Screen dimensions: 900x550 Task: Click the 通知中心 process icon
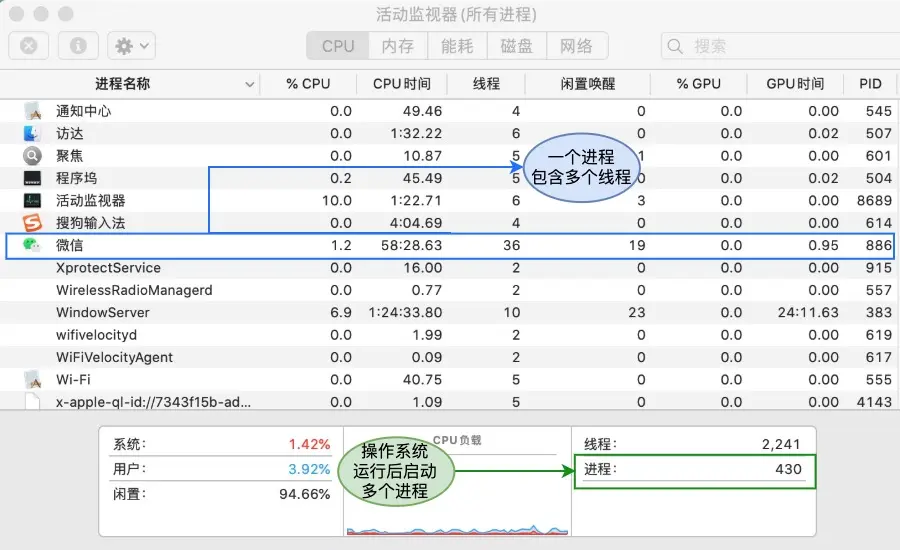(x=33, y=111)
